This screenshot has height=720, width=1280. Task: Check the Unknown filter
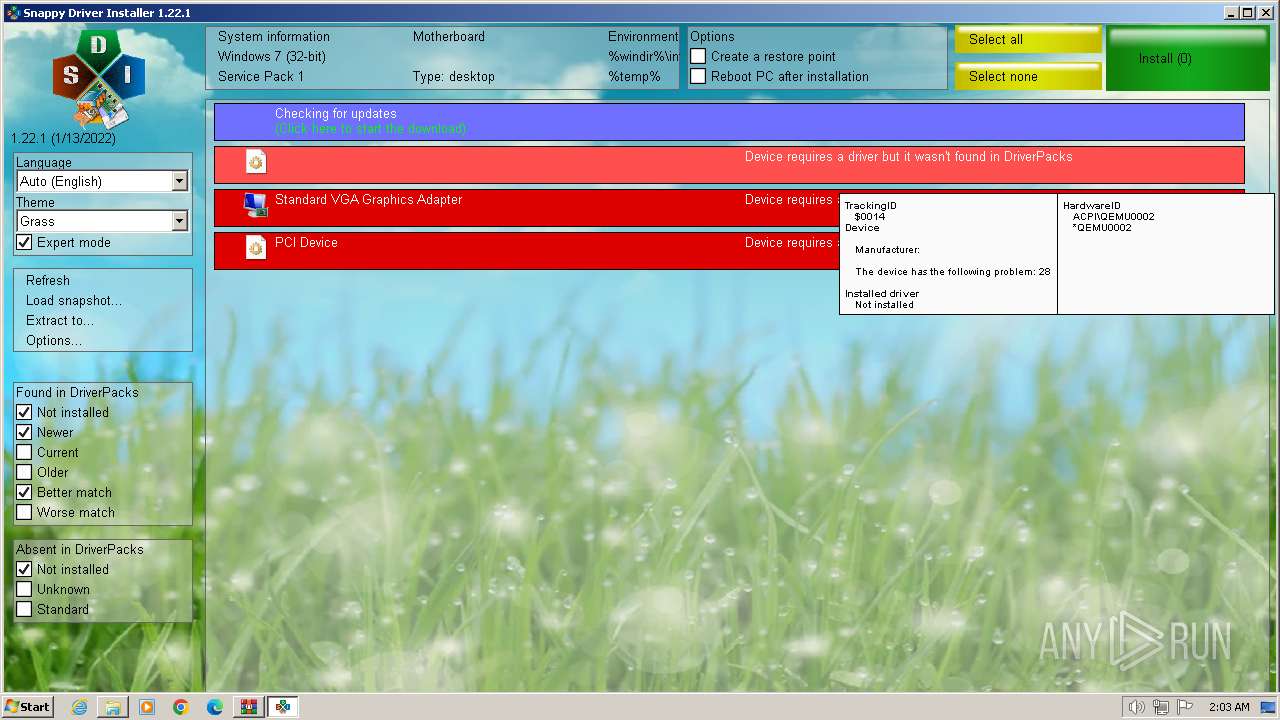(x=25, y=590)
